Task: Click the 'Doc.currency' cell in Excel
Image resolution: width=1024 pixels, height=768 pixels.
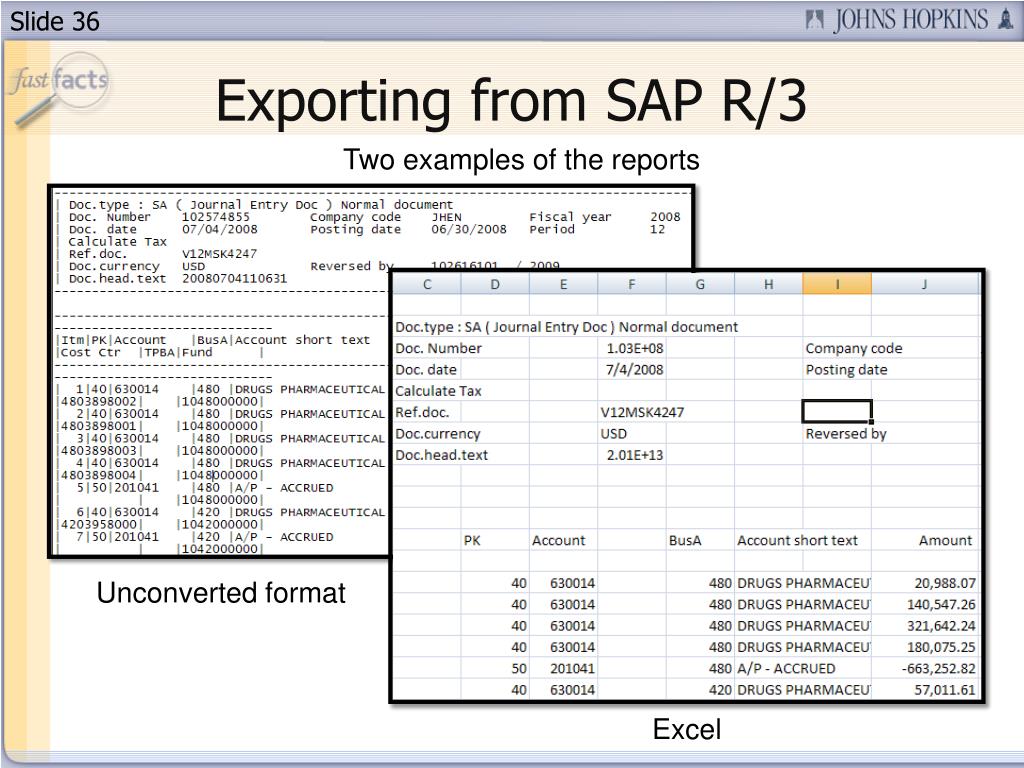Action: [438, 434]
